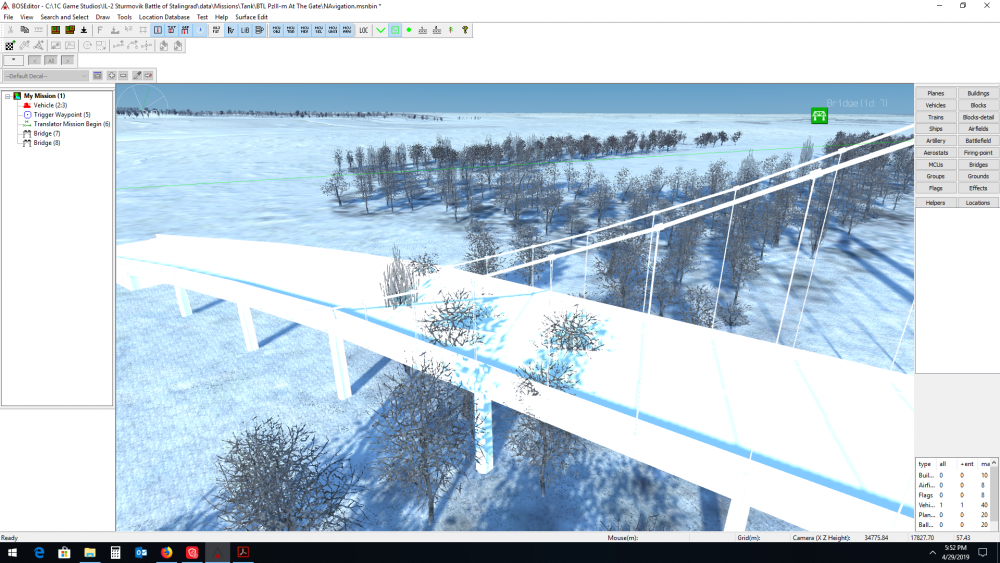This screenshot has width=1000, height=563.
Task: Open the Windows Start menu
Action: [x=12, y=552]
